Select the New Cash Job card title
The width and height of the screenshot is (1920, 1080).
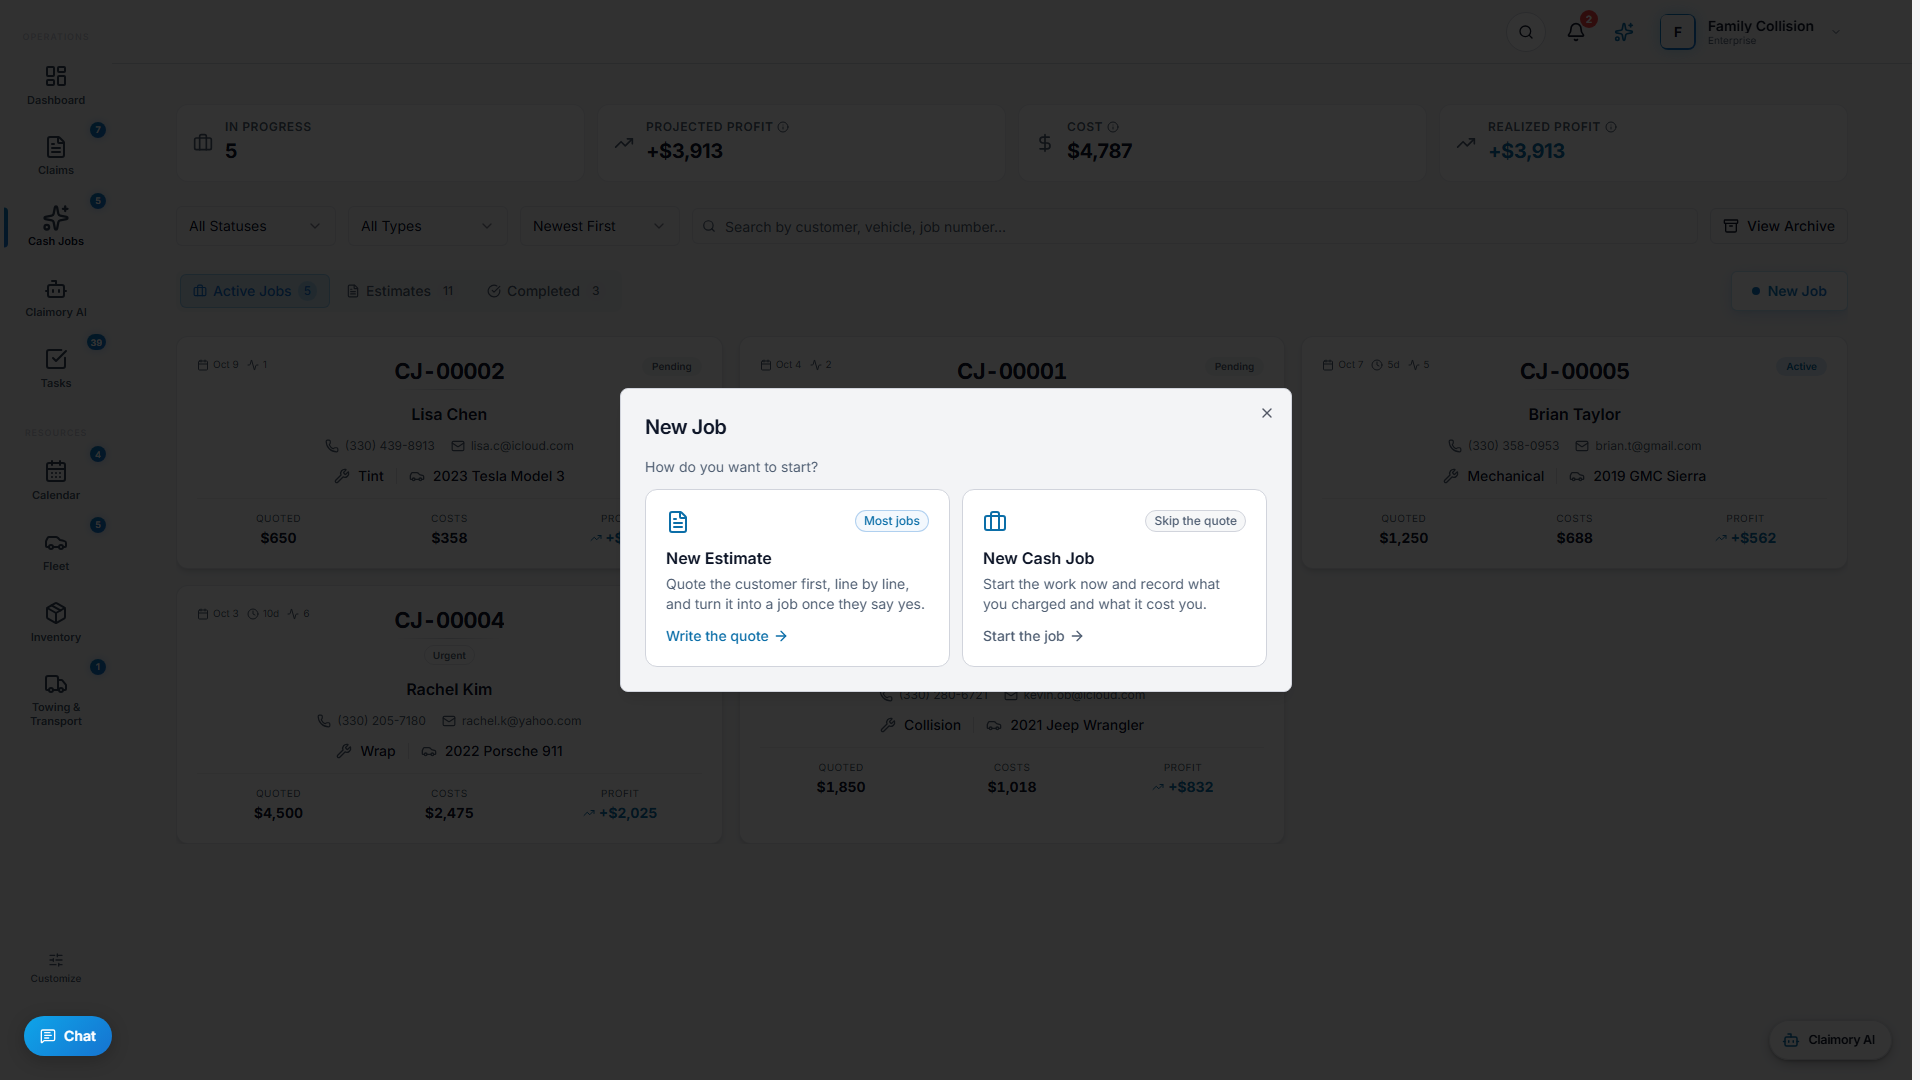[1038, 558]
